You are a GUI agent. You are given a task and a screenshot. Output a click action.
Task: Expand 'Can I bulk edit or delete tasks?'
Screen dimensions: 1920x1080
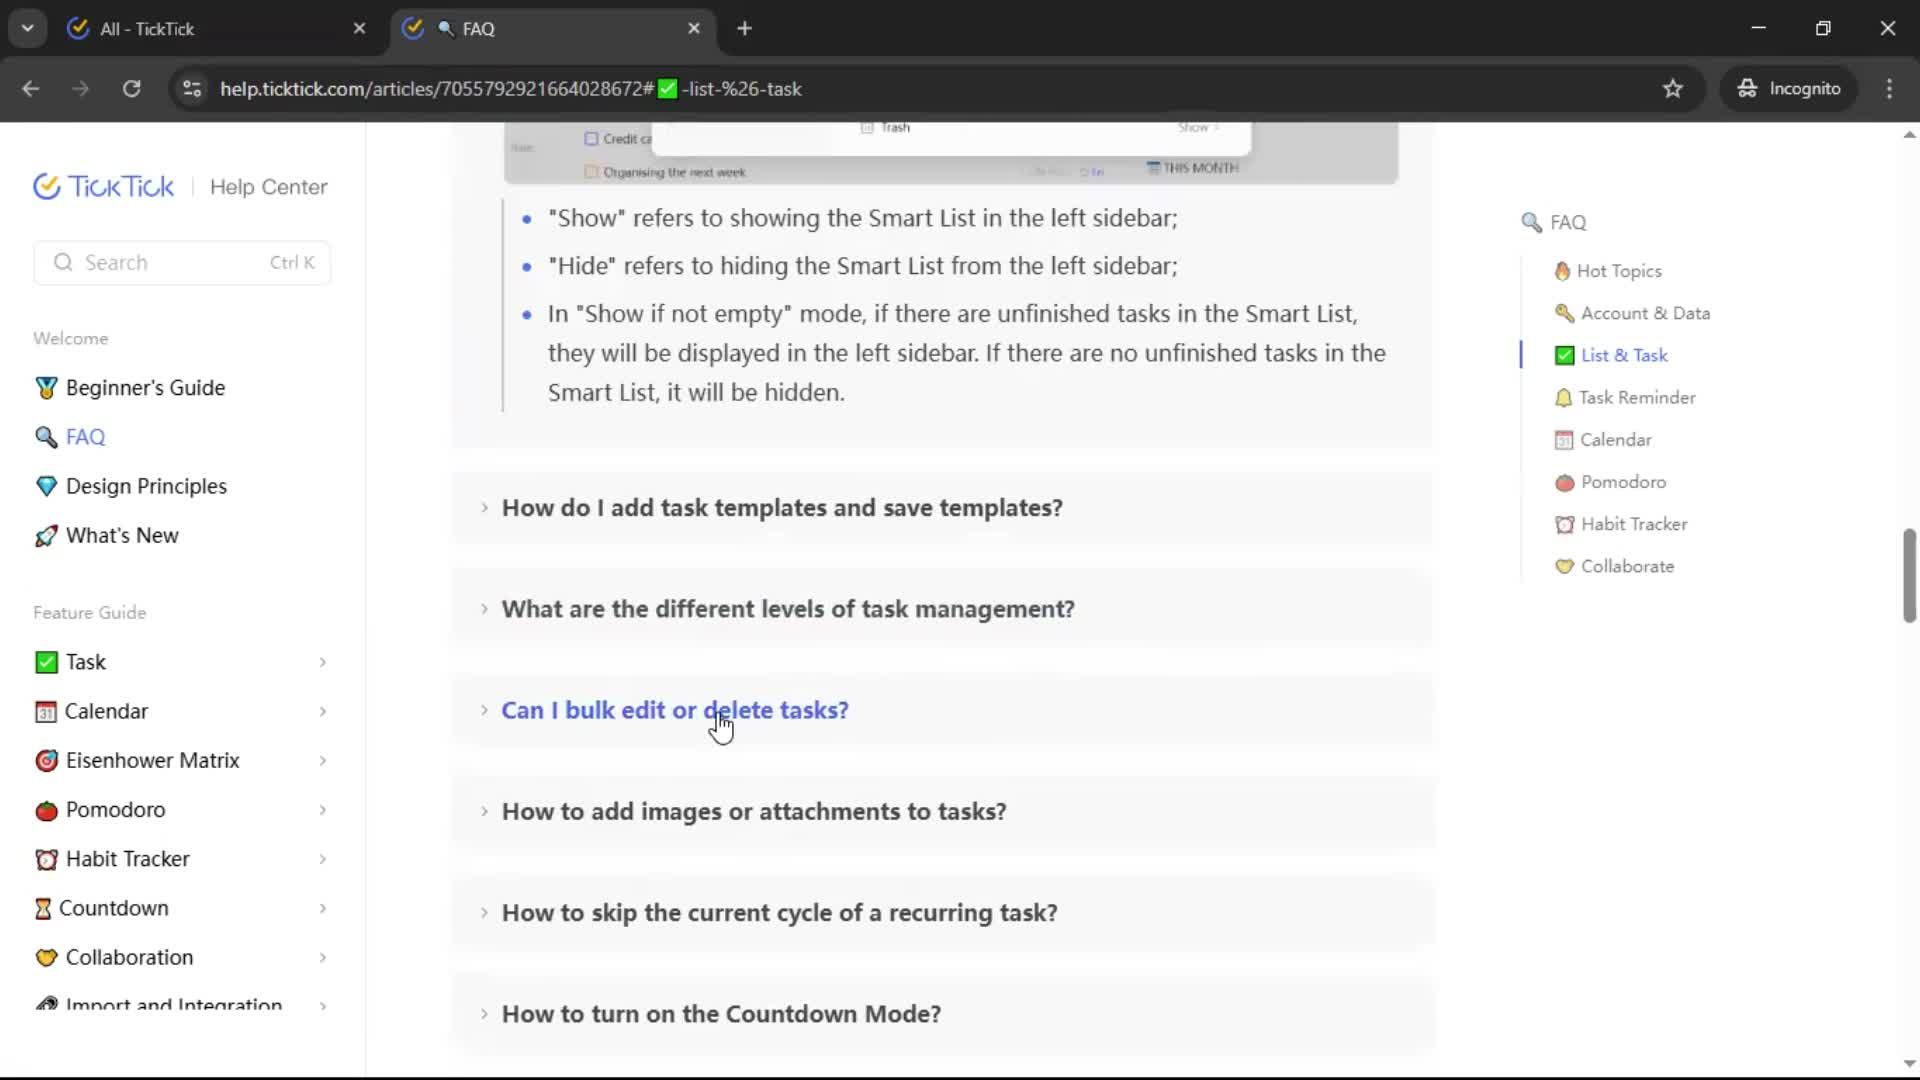point(674,710)
